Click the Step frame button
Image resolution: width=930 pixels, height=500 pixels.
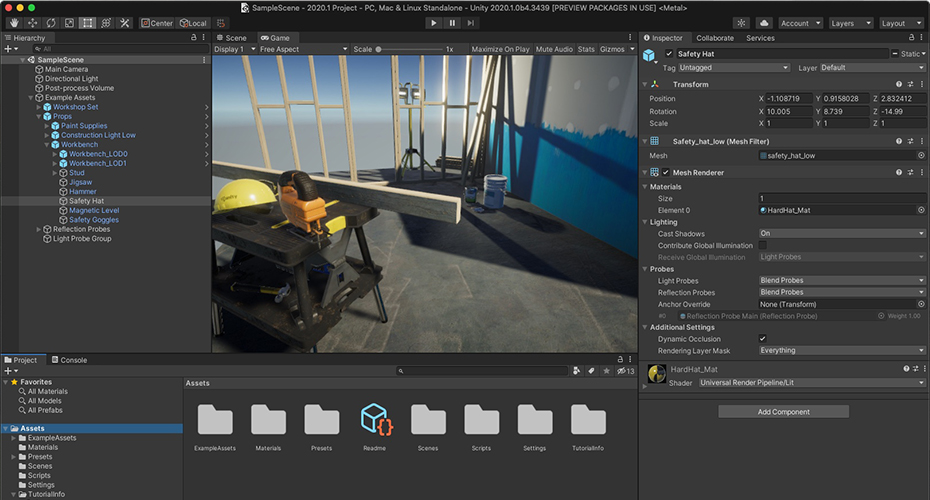pos(471,22)
